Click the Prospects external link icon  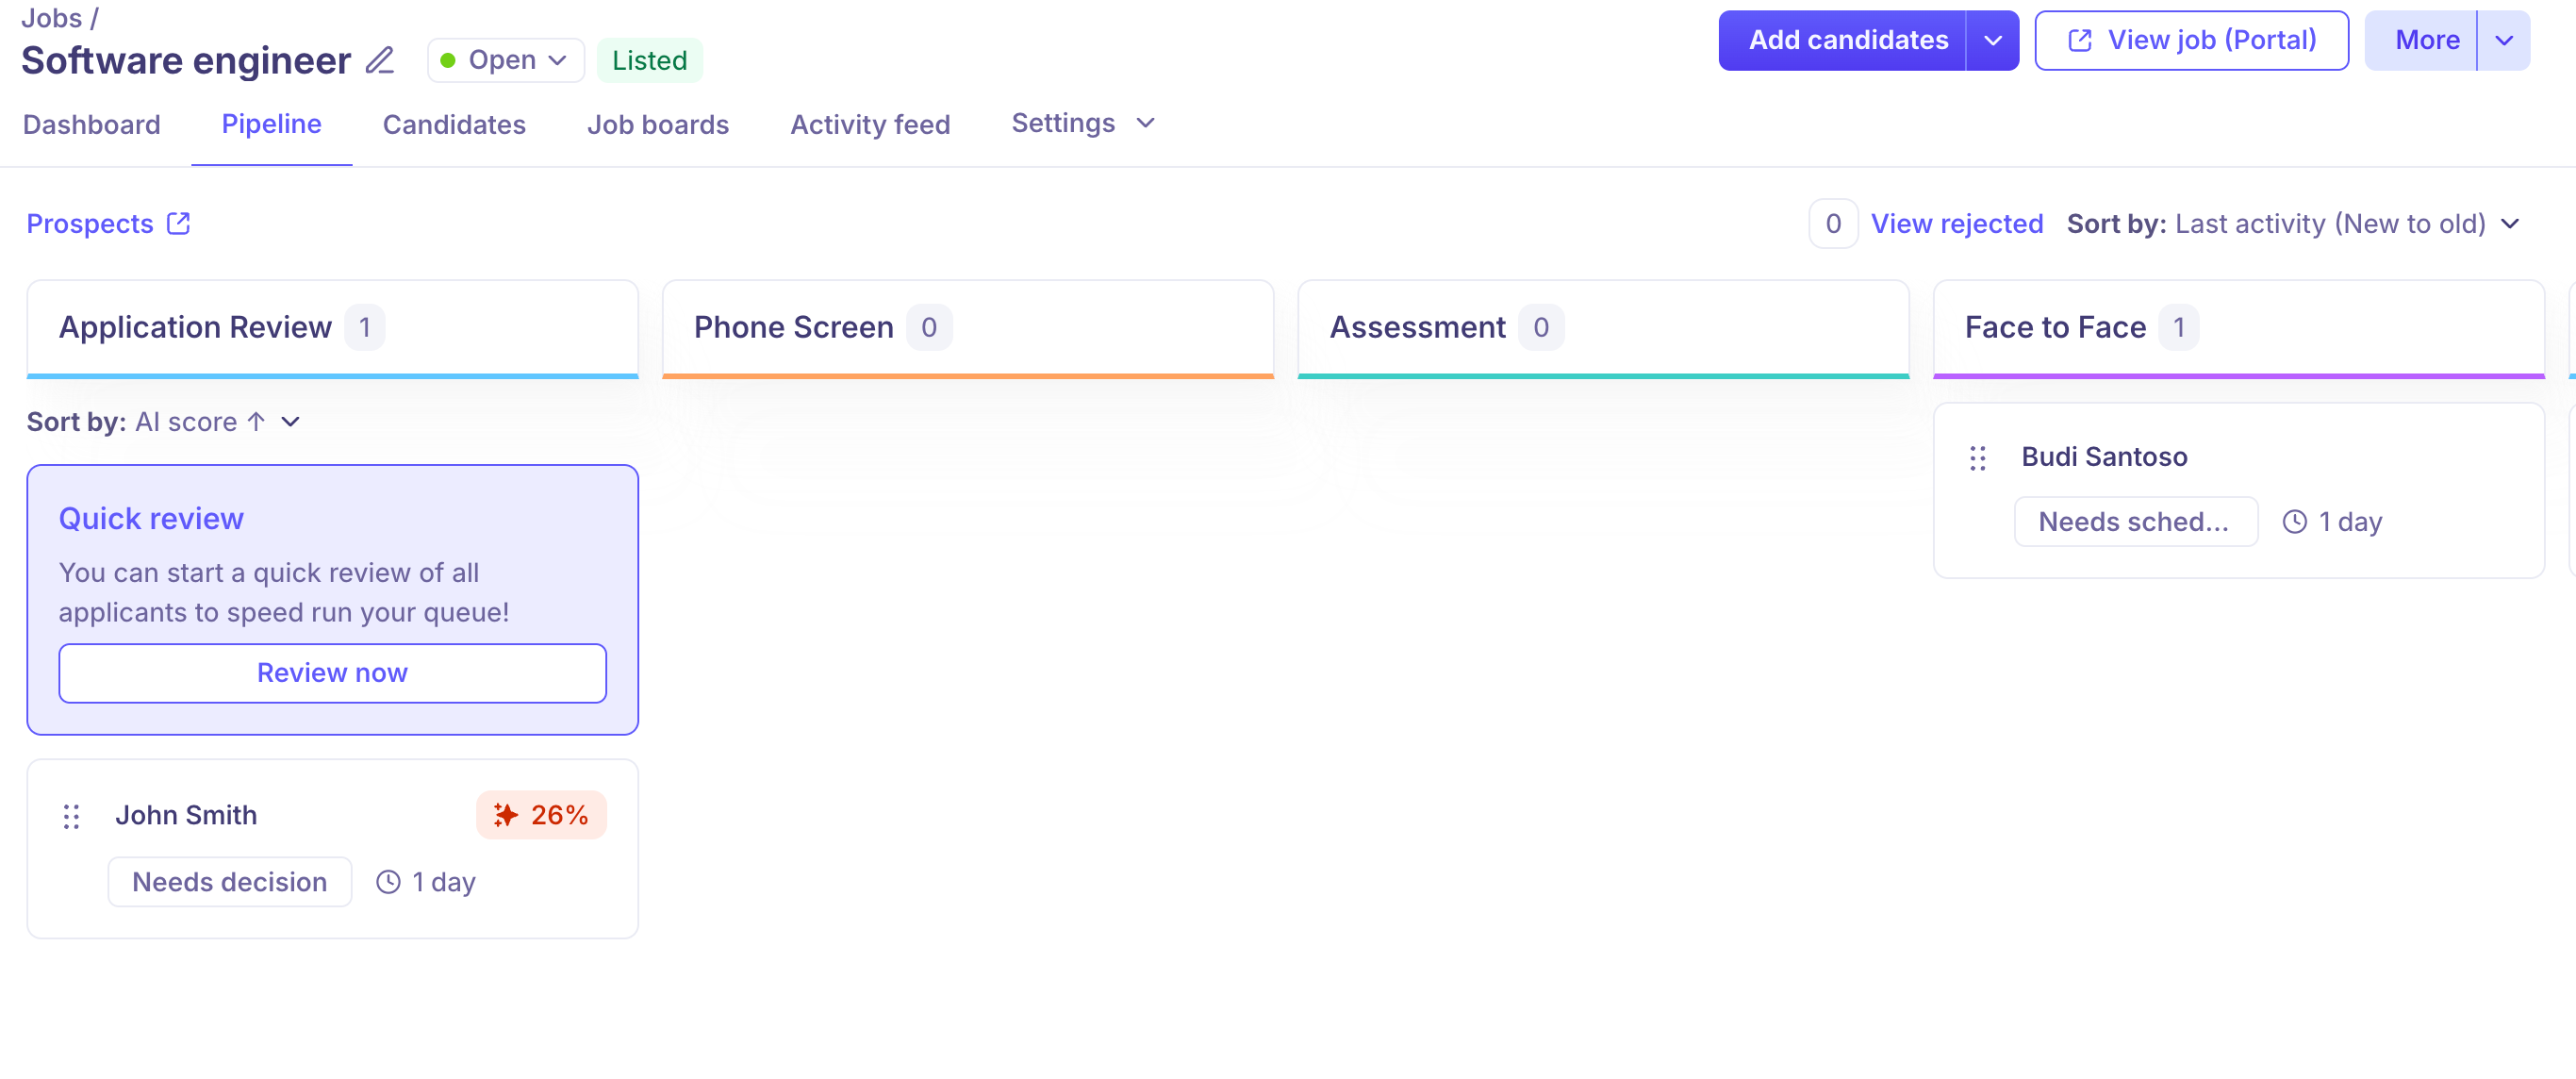click(179, 223)
